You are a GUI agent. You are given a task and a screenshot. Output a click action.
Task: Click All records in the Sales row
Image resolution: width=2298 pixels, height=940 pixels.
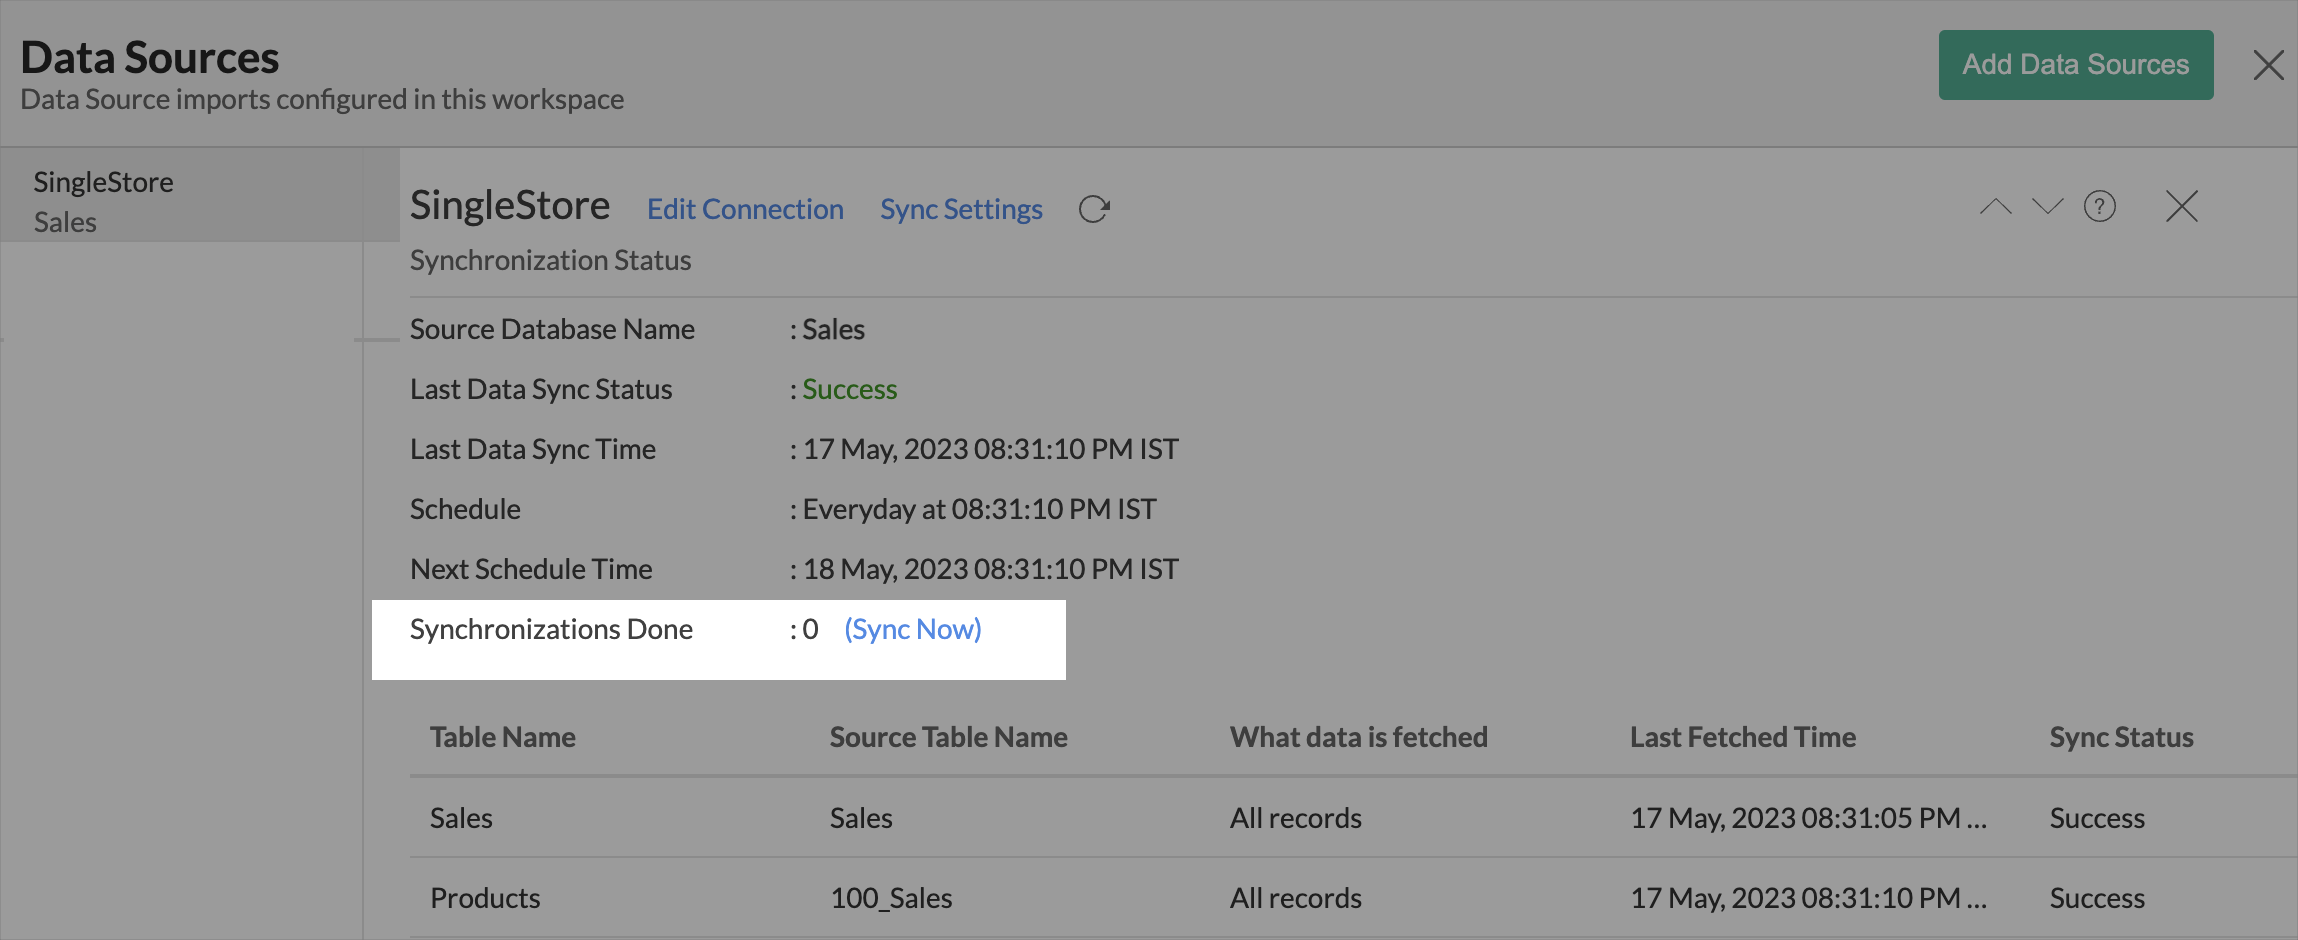pyautogui.click(x=1296, y=818)
